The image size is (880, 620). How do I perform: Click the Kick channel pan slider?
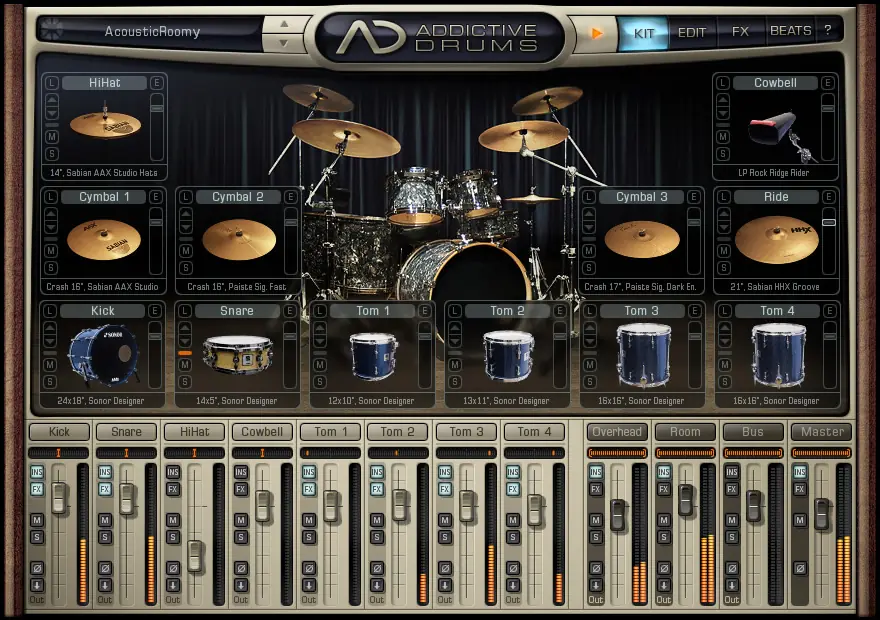tap(58, 453)
